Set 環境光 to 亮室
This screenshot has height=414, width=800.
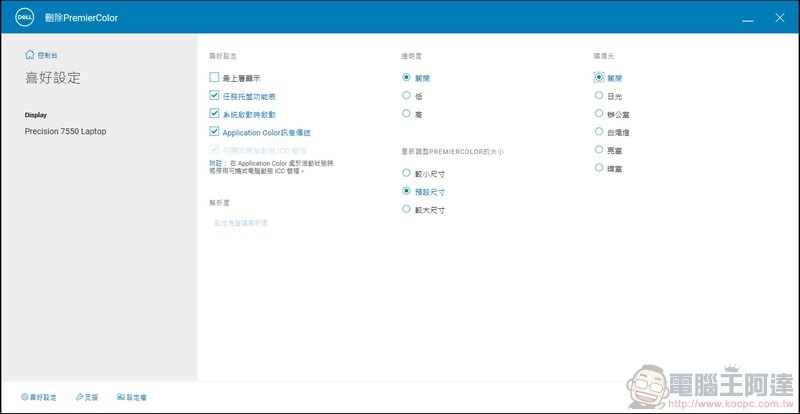[599, 150]
